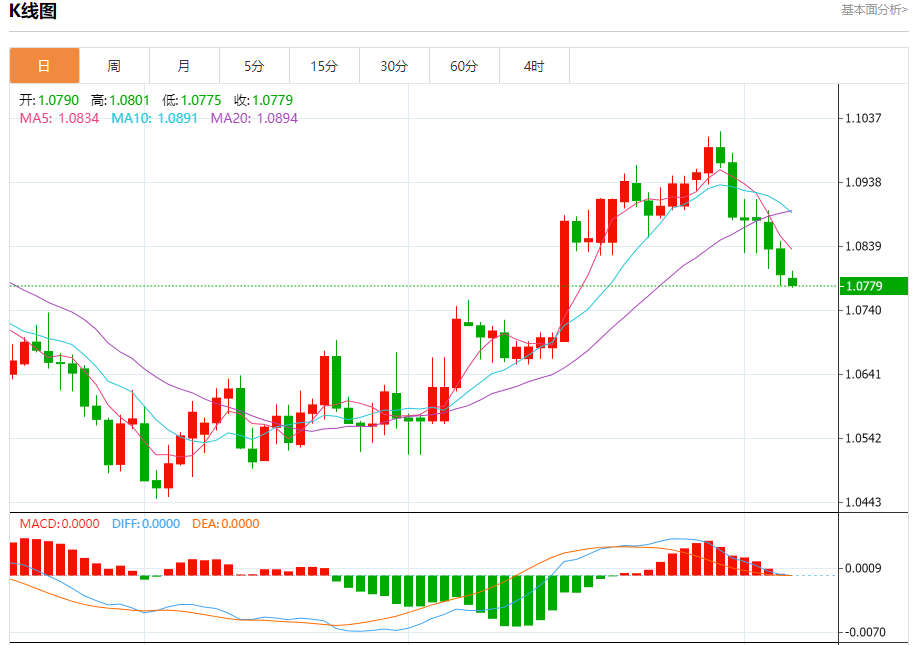Screen dimensions: 918x645
Task: Open the 月 monthly chart tab
Action: pyautogui.click(x=184, y=66)
